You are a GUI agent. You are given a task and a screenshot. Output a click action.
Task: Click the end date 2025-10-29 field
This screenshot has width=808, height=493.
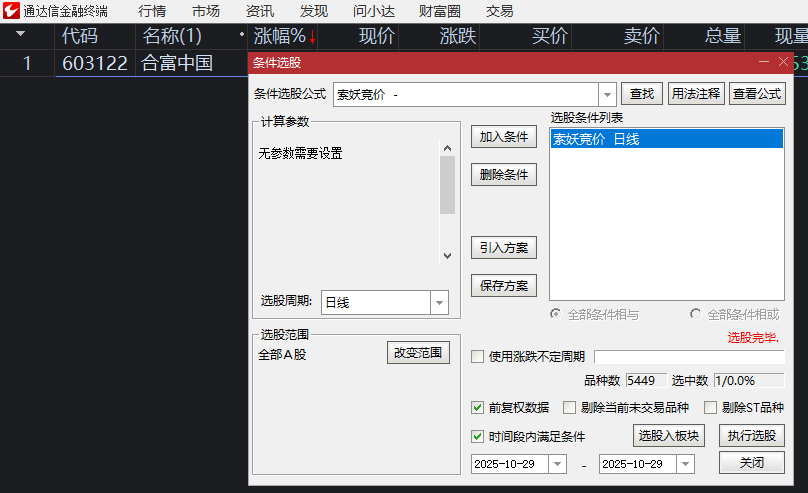pyautogui.click(x=637, y=464)
